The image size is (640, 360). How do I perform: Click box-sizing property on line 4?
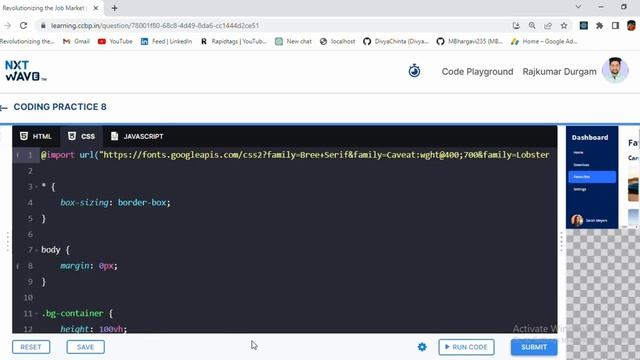(84, 202)
